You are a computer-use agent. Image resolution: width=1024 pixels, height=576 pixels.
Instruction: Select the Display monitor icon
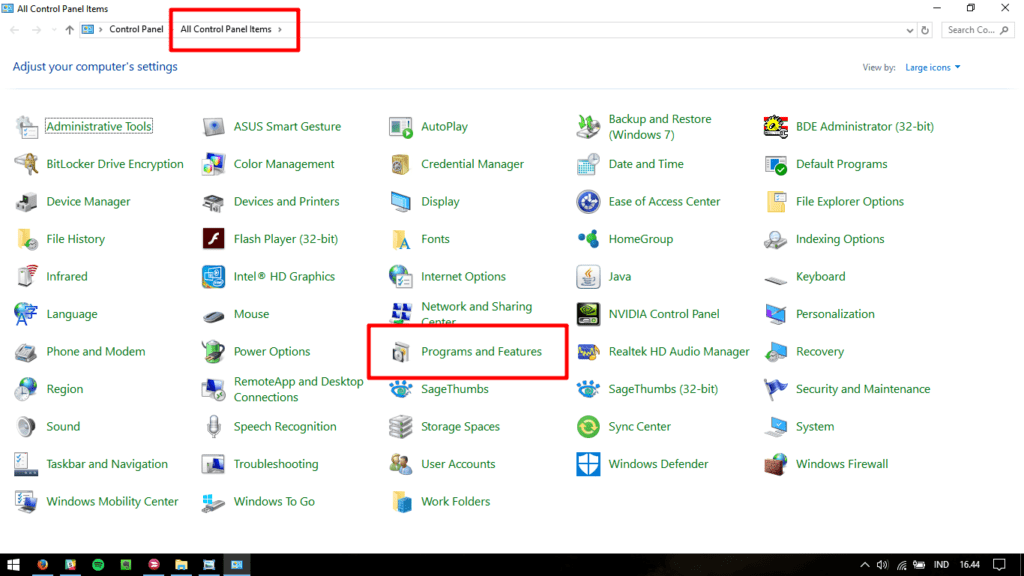(401, 202)
